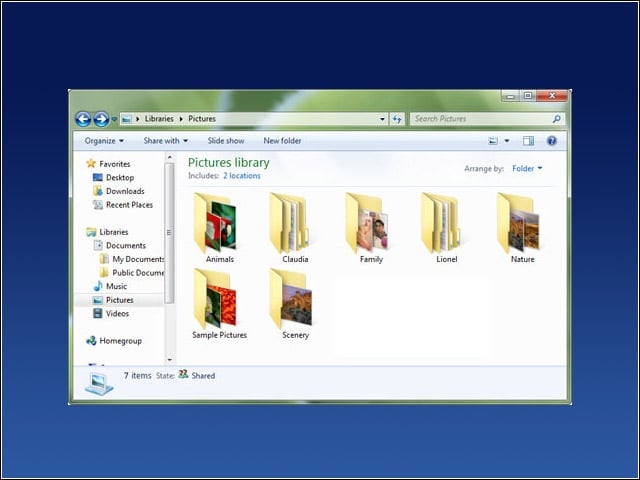This screenshot has height=480, width=640.
Task: Click the Videos film icon
Action: [98, 313]
